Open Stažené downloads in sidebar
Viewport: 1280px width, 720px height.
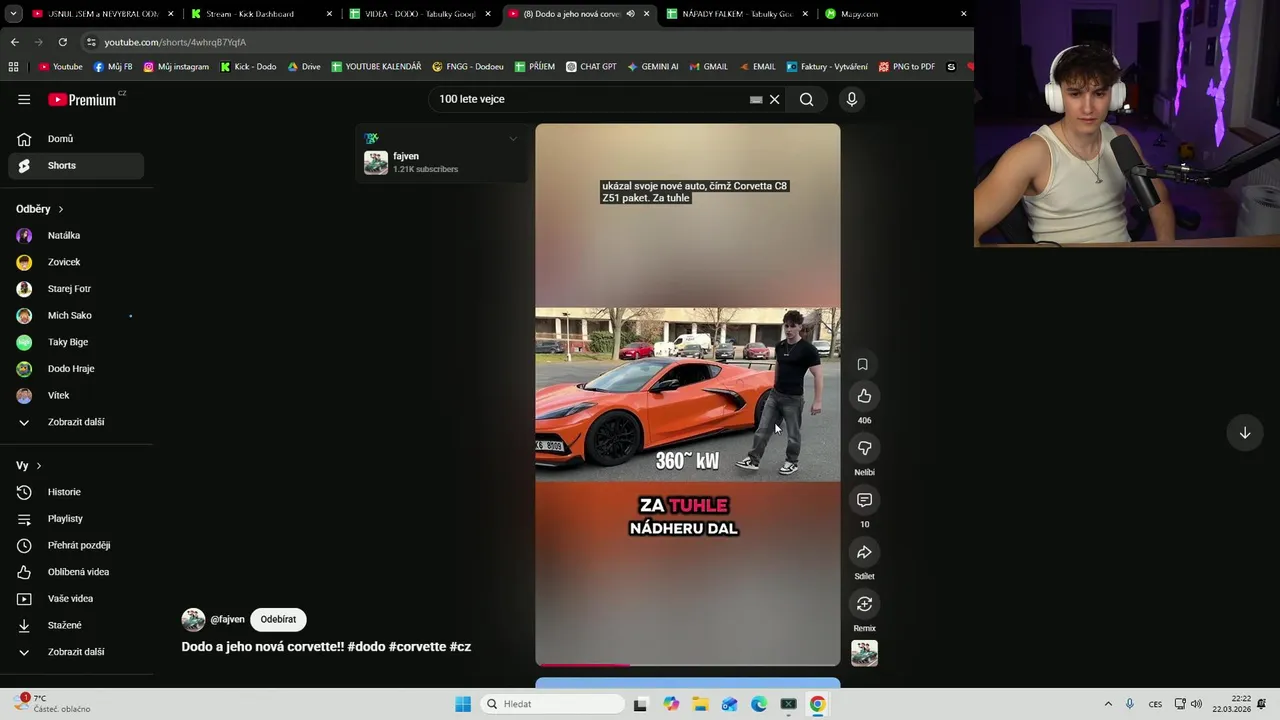tap(76, 625)
